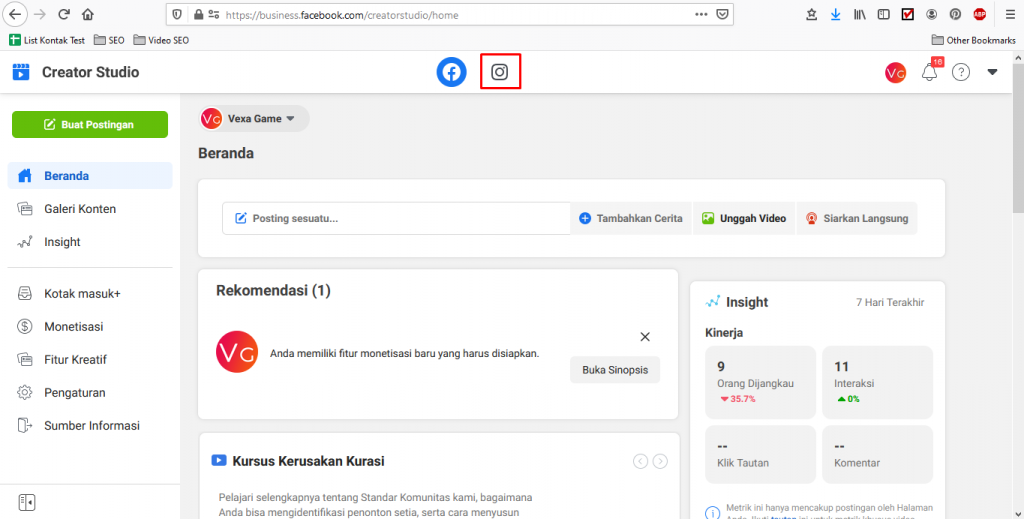Reload the page with the refresh icon
This screenshot has height=519, width=1024.
pyautogui.click(x=64, y=15)
